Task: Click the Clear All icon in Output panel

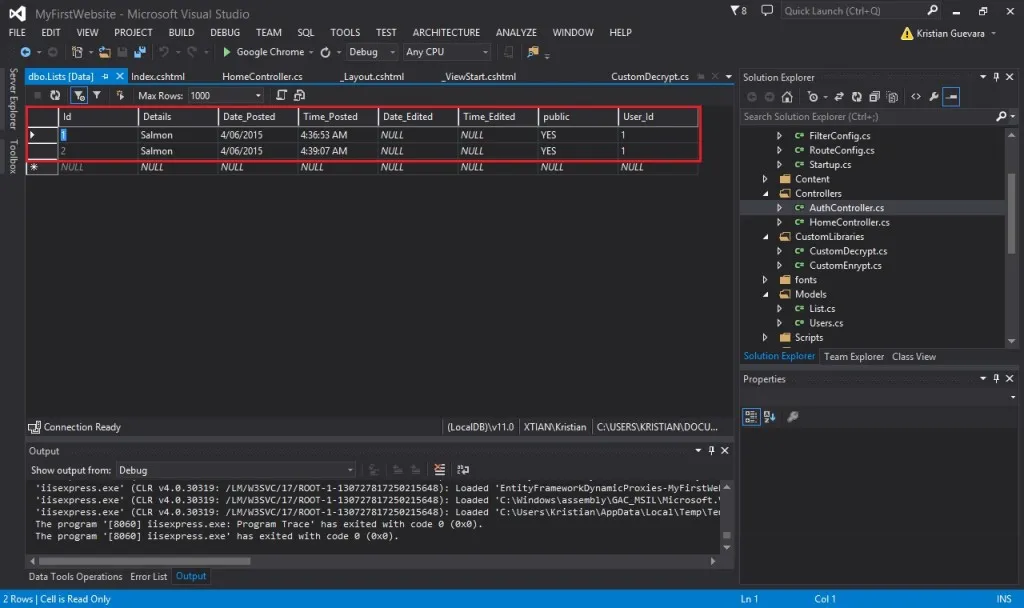Action: coord(440,470)
